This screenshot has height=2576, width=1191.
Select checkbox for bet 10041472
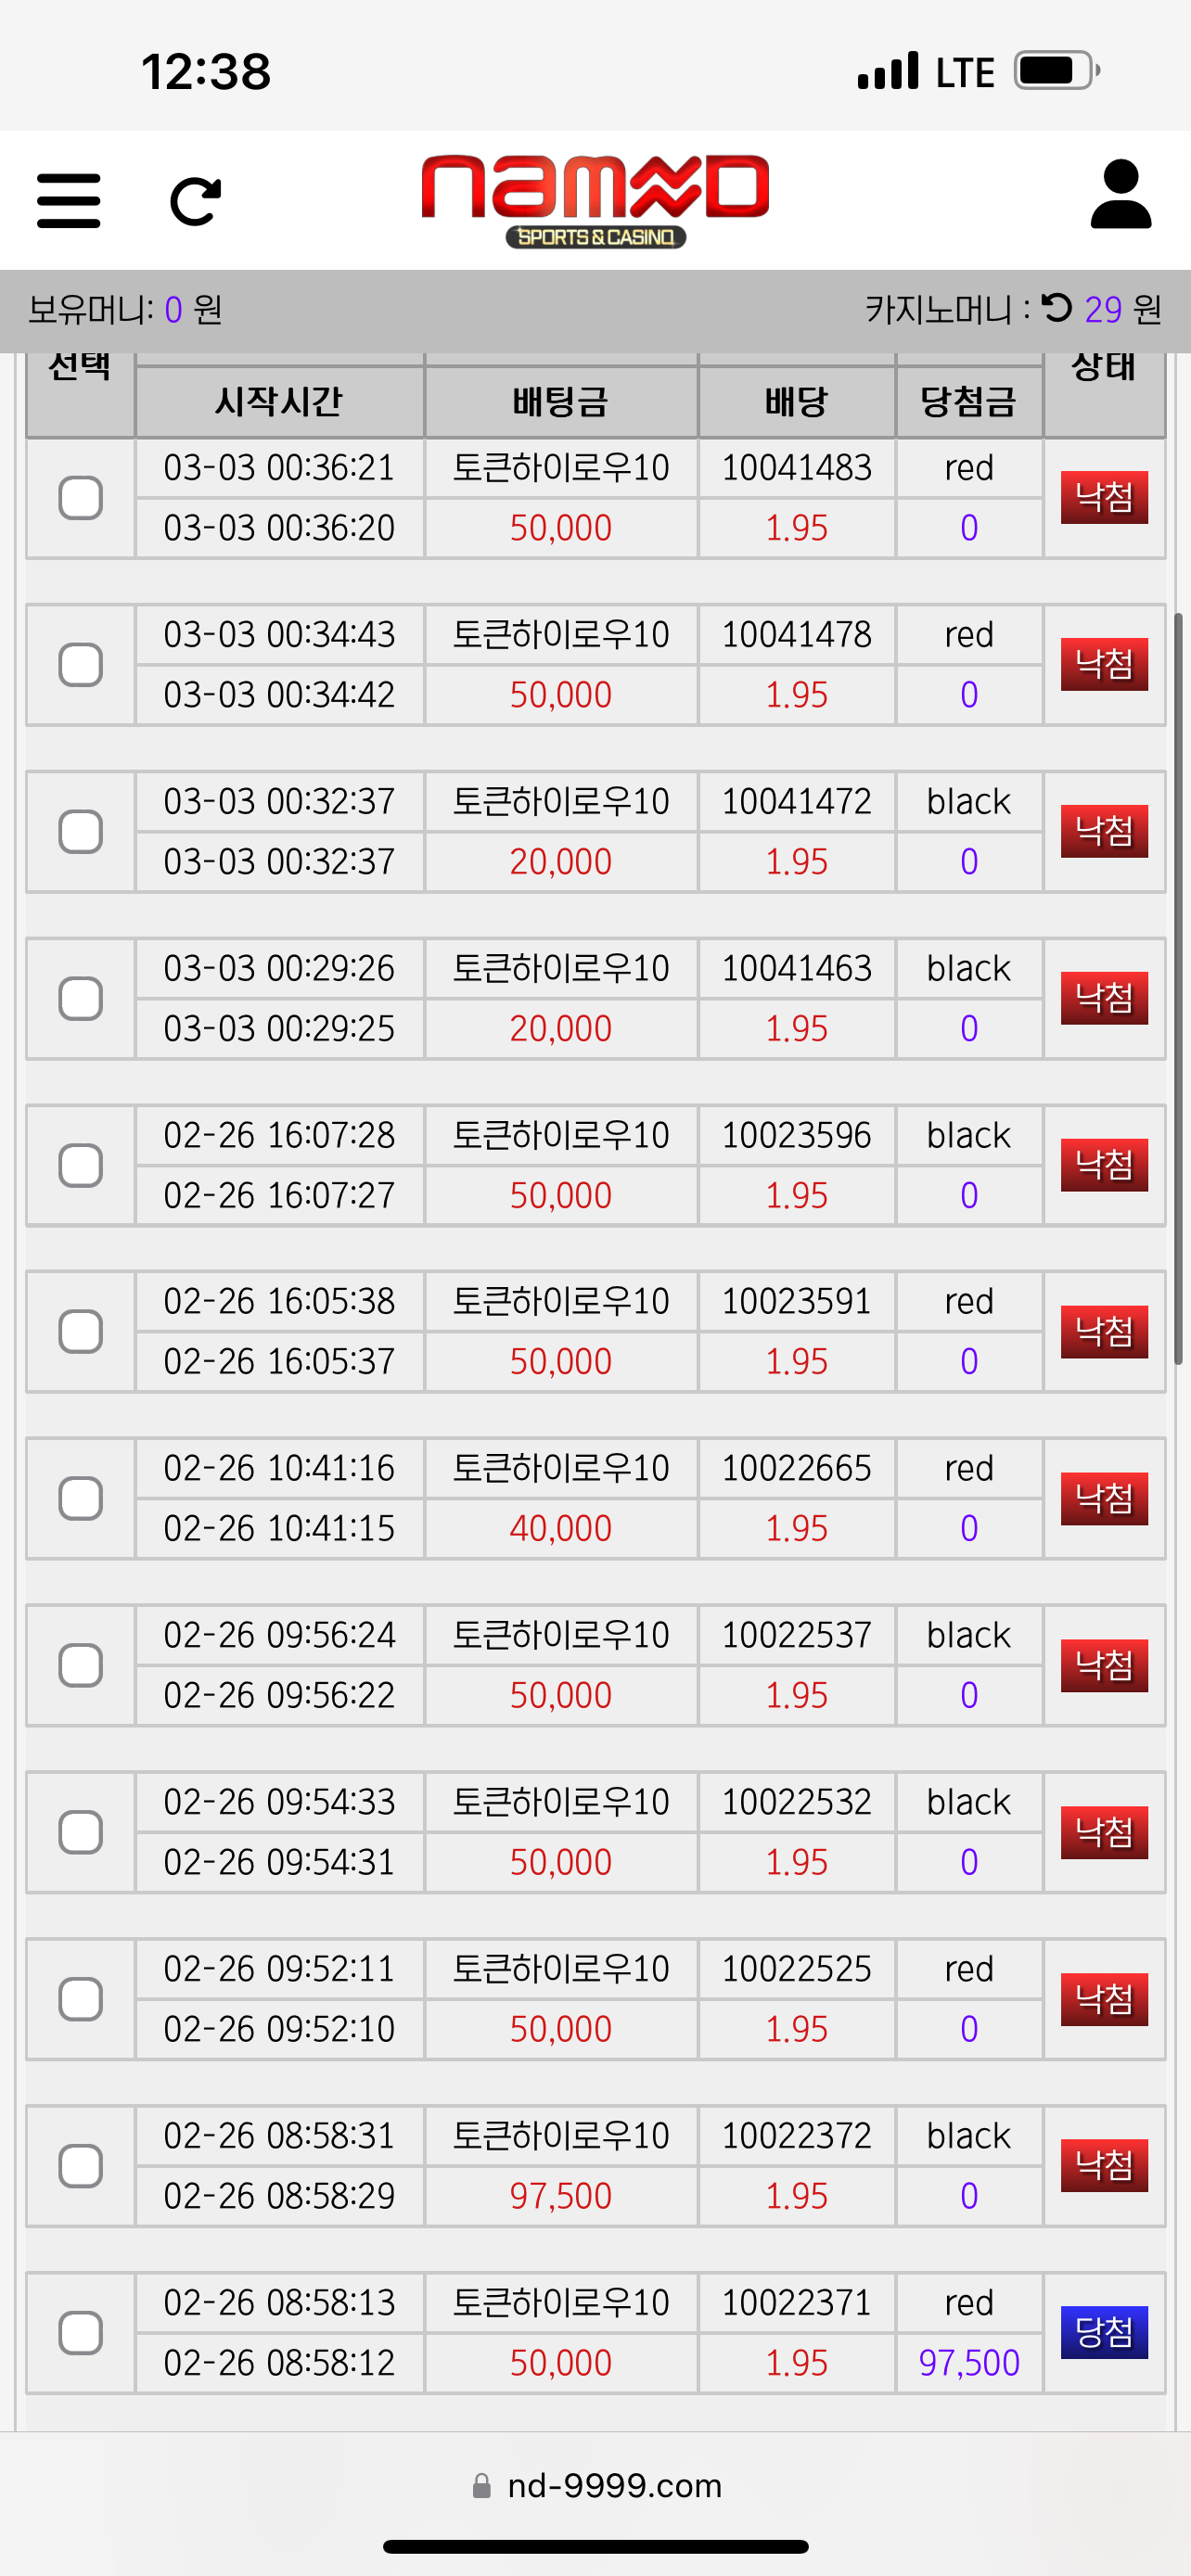(80, 831)
